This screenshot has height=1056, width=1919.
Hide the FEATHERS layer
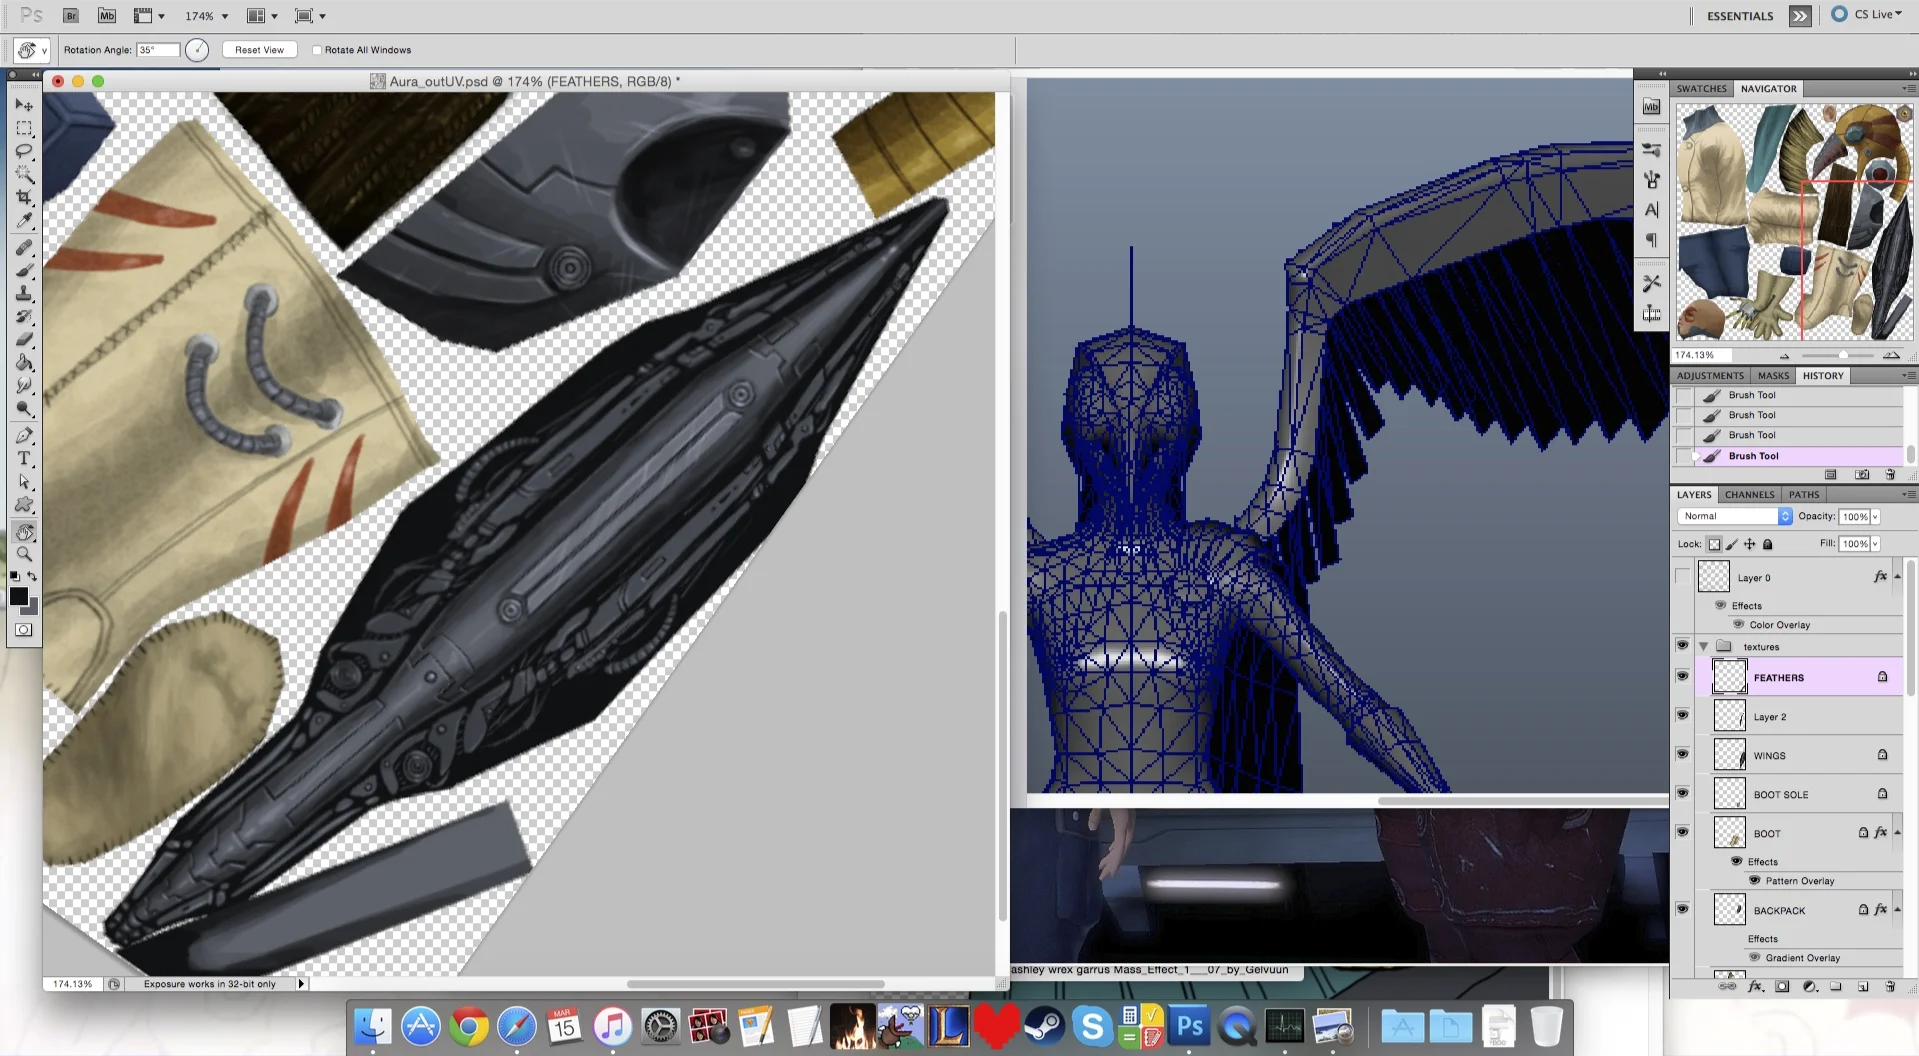coord(1682,677)
